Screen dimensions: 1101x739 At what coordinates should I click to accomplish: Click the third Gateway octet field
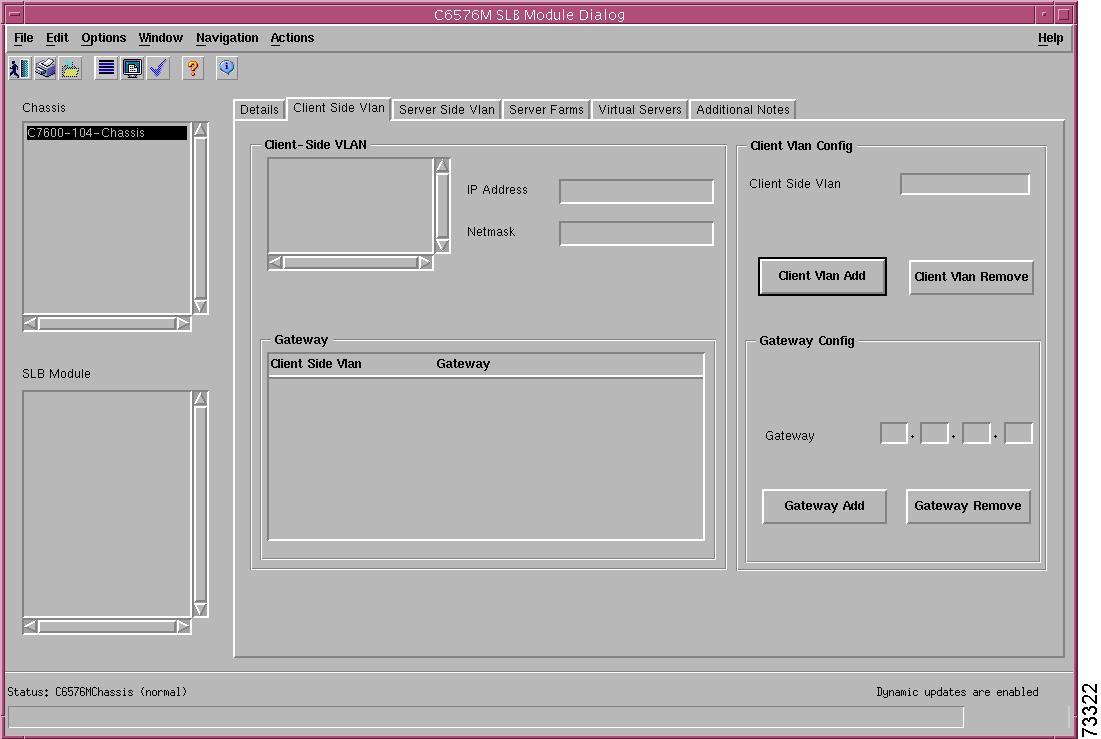pyautogui.click(x=976, y=433)
